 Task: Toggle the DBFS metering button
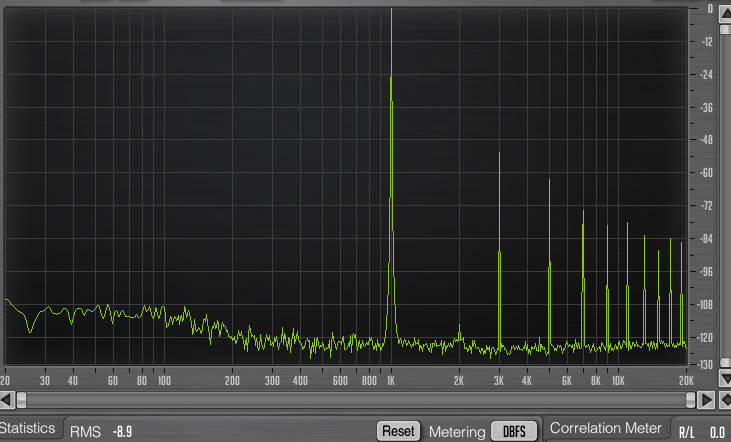coord(514,431)
